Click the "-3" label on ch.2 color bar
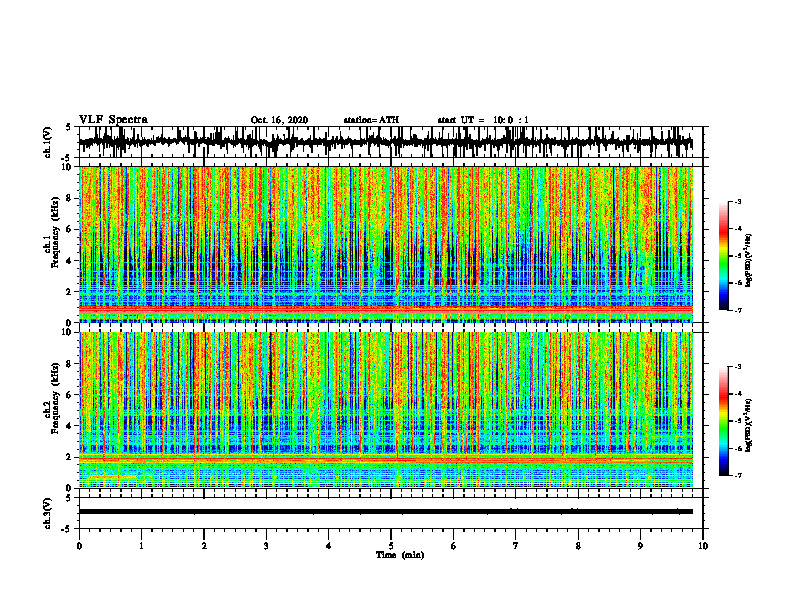Screen dimensions: 792x612 coord(737,367)
